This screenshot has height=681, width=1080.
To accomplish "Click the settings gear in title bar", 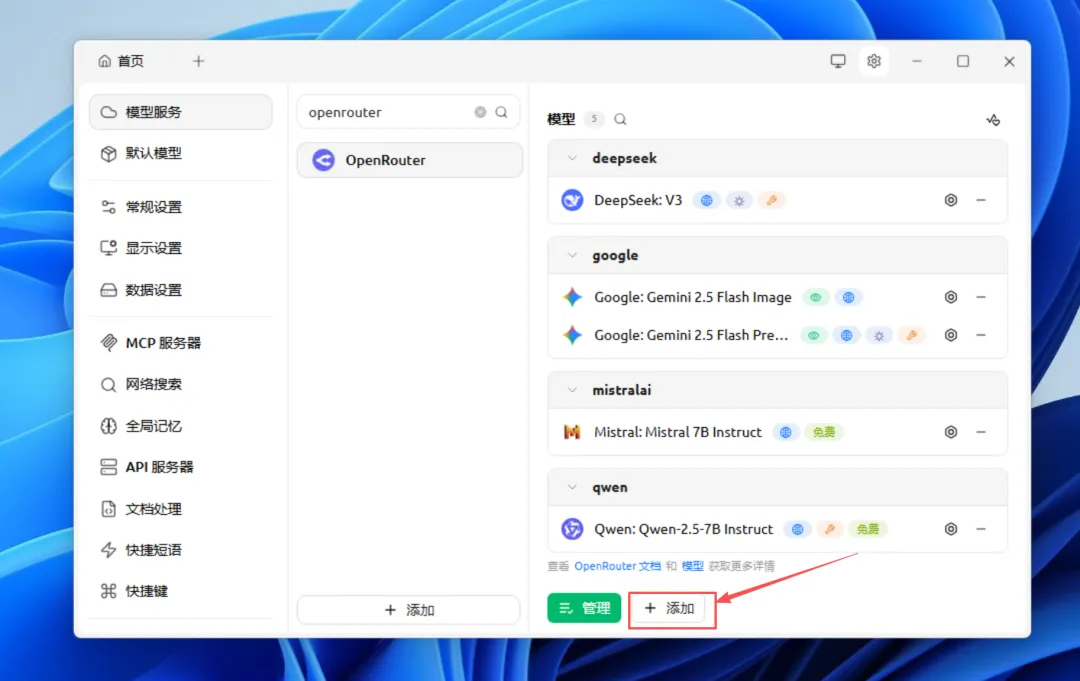I will point(873,61).
